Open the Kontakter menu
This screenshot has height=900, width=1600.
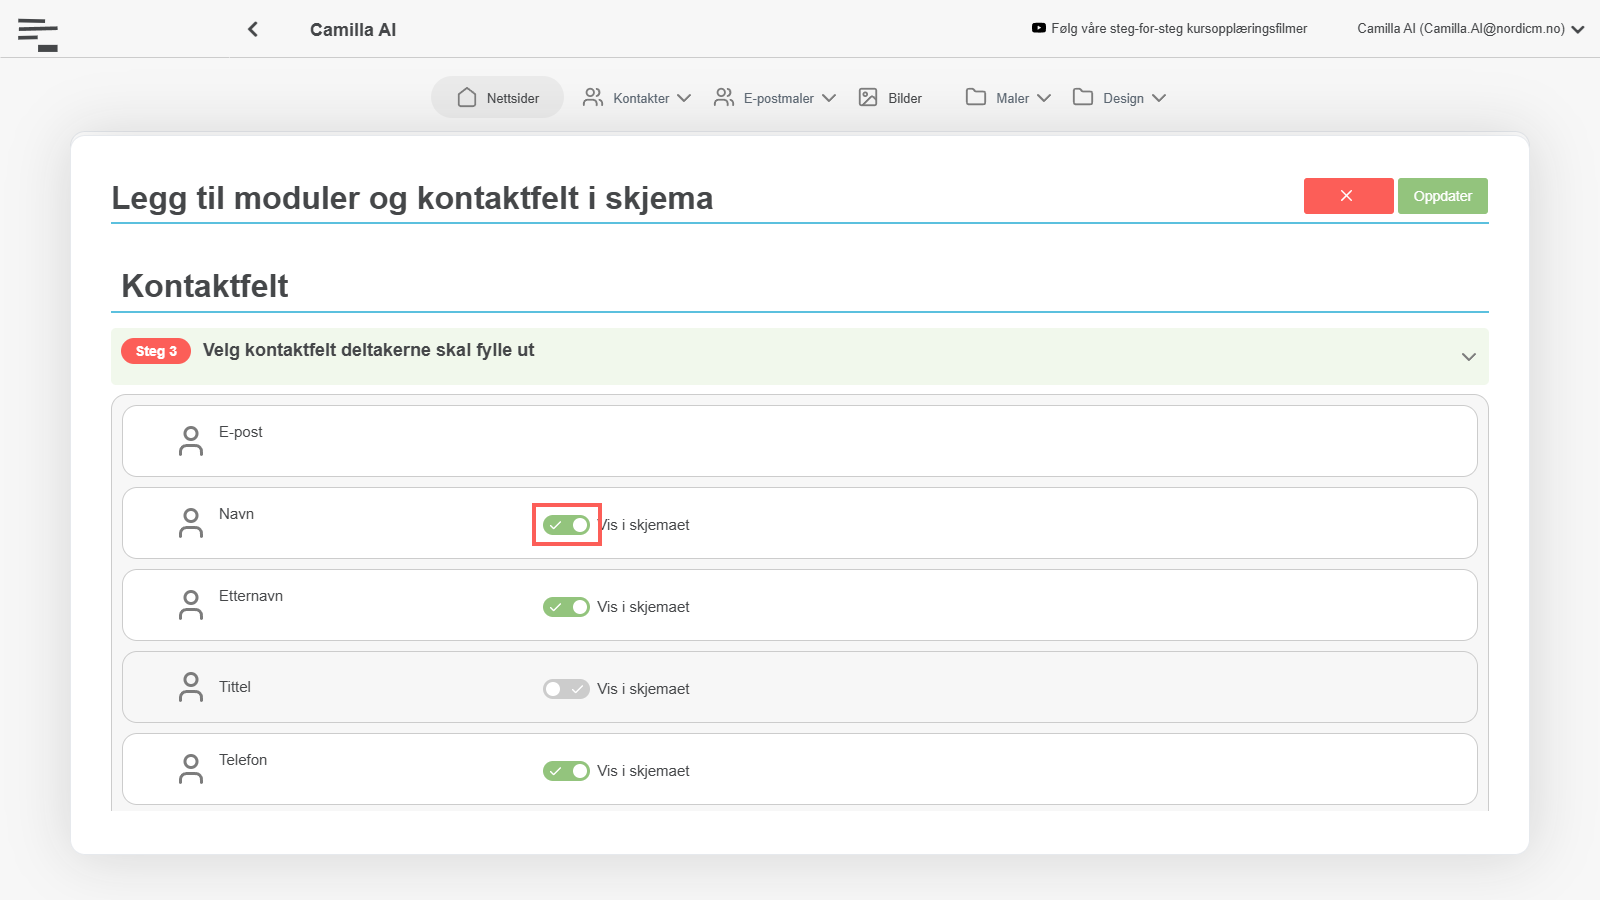coord(637,97)
